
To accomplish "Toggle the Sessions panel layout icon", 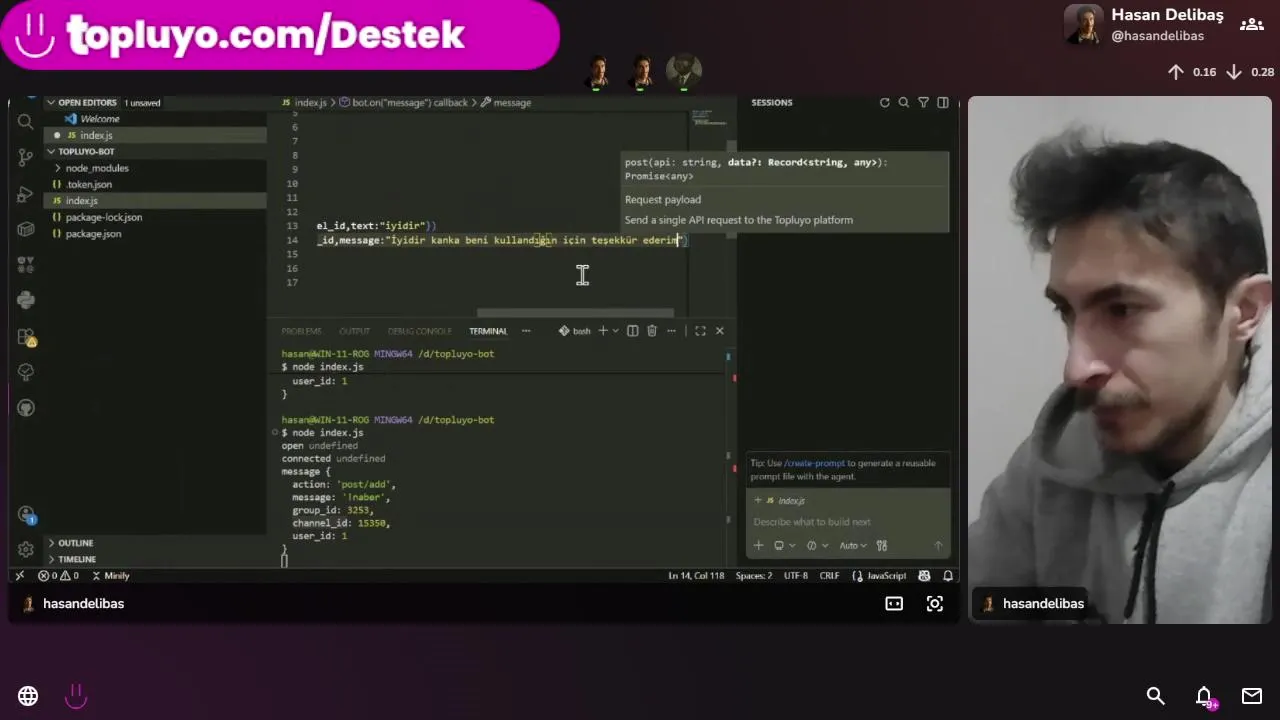I will click(943, 102).
